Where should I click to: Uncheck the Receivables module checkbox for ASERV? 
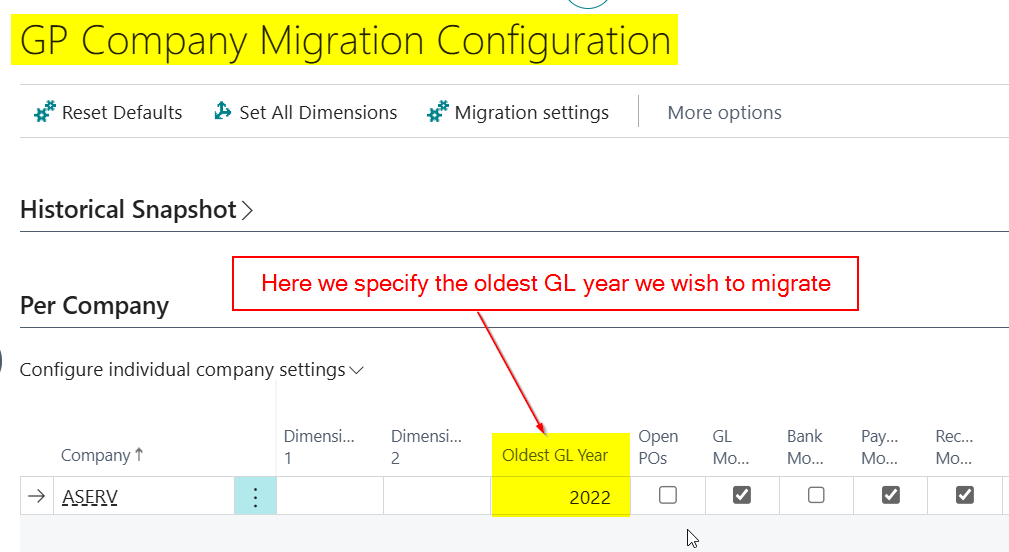pyautogui.click(x=964, y=495)
